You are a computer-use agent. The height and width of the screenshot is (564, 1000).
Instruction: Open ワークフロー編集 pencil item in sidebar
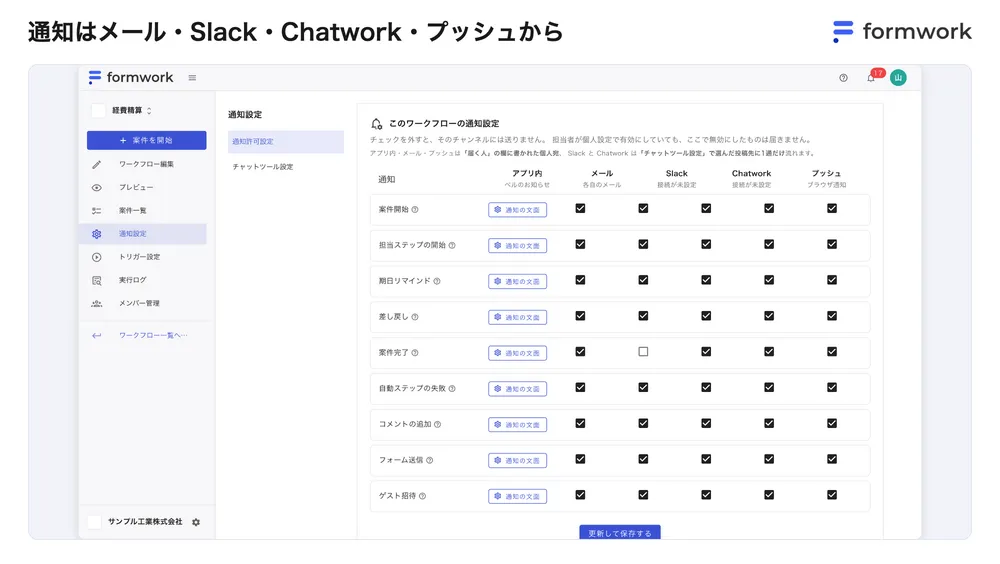click(146, 164)
